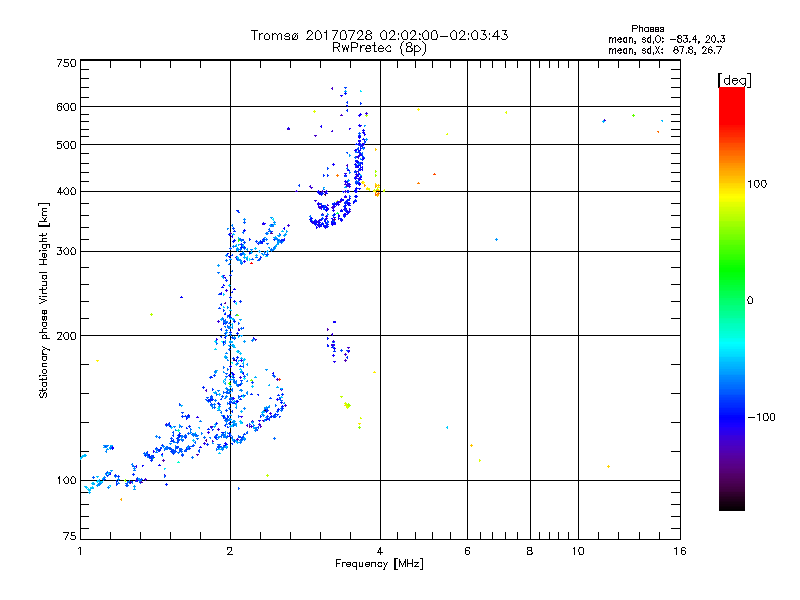Screen dimensions: 800x600
Task: Click the "Phases" header text
Action: [647, 29]
